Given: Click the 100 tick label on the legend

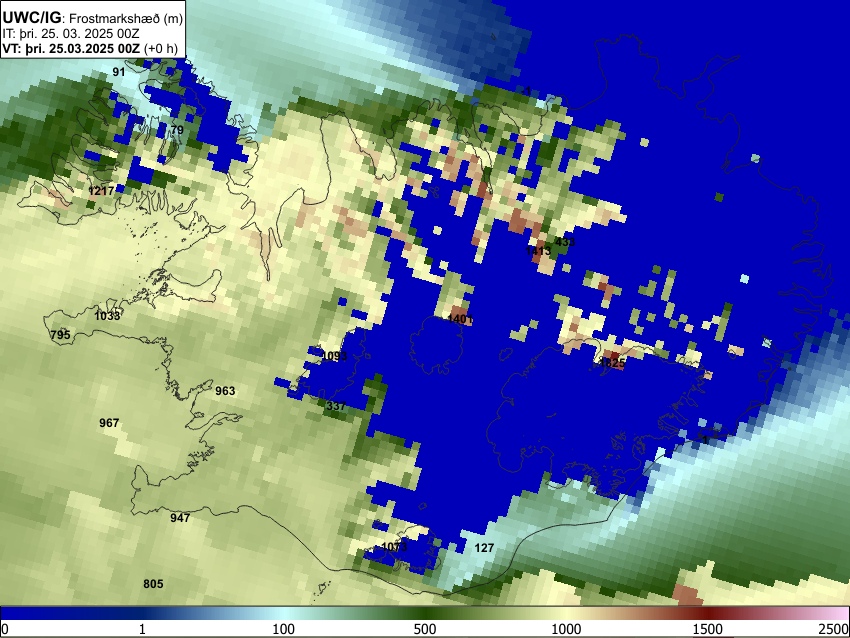Looking at the screenshot, I should click(284, 629).
